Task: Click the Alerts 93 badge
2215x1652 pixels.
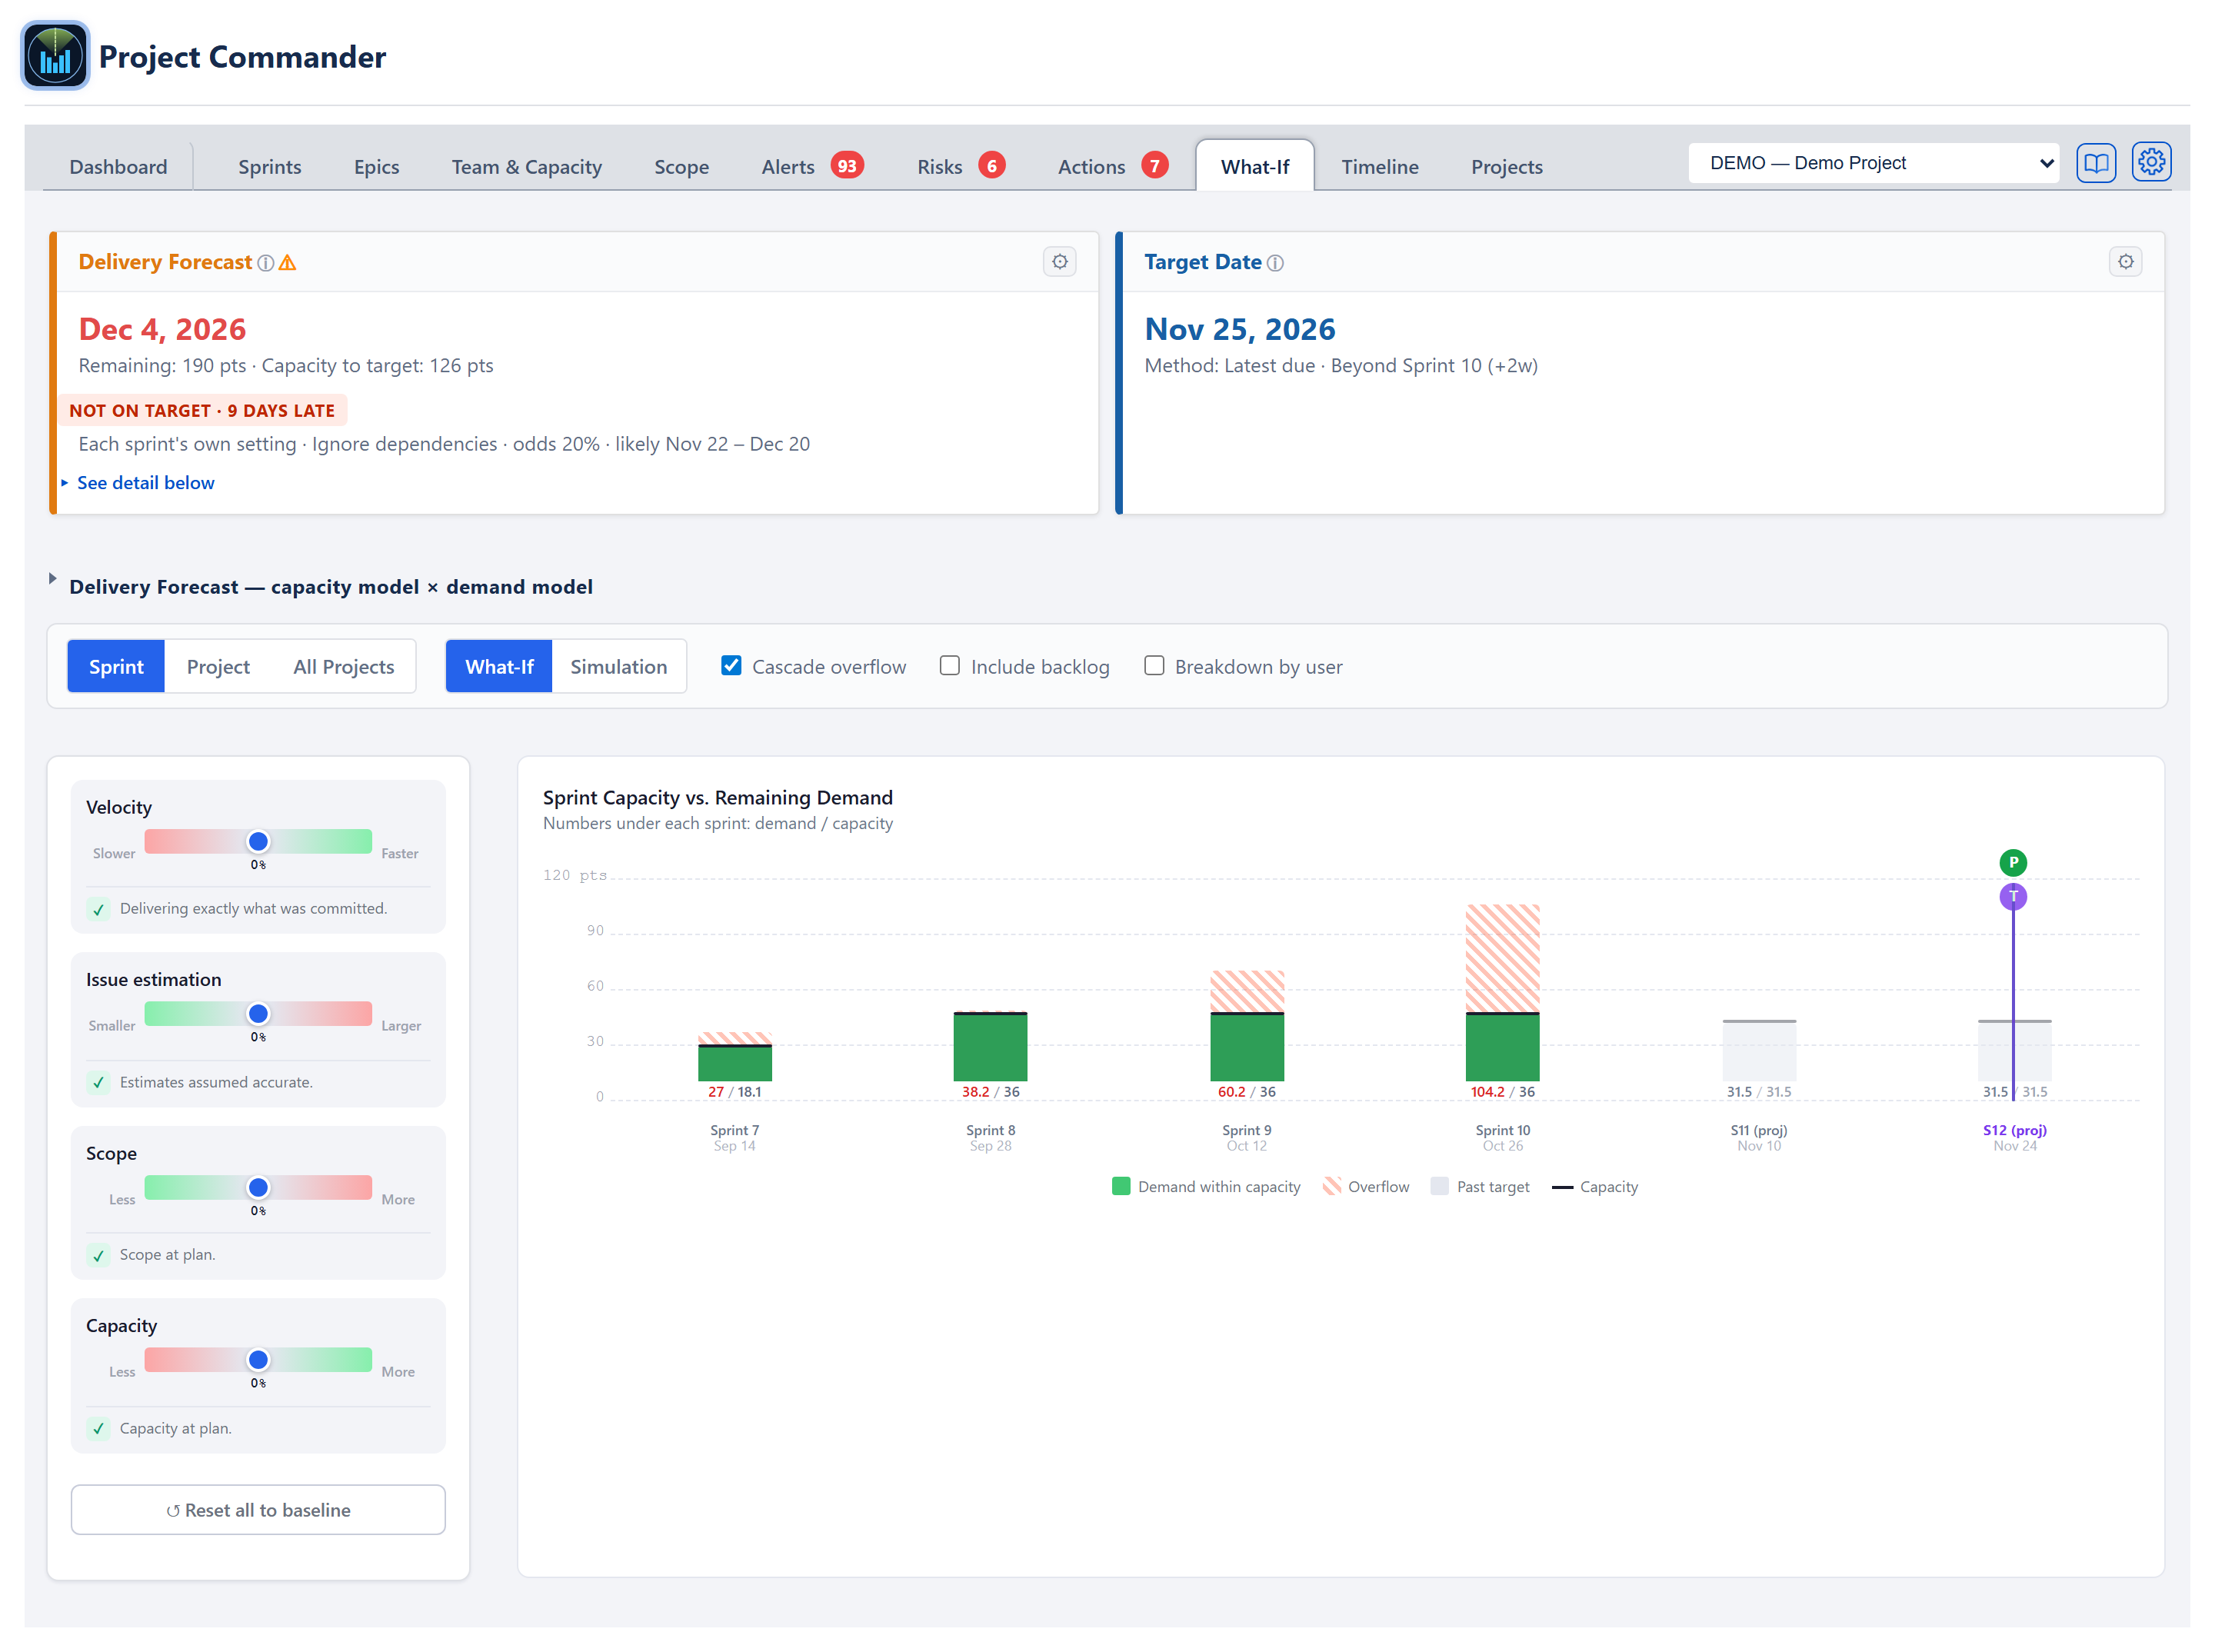Action: coord(847,166)
